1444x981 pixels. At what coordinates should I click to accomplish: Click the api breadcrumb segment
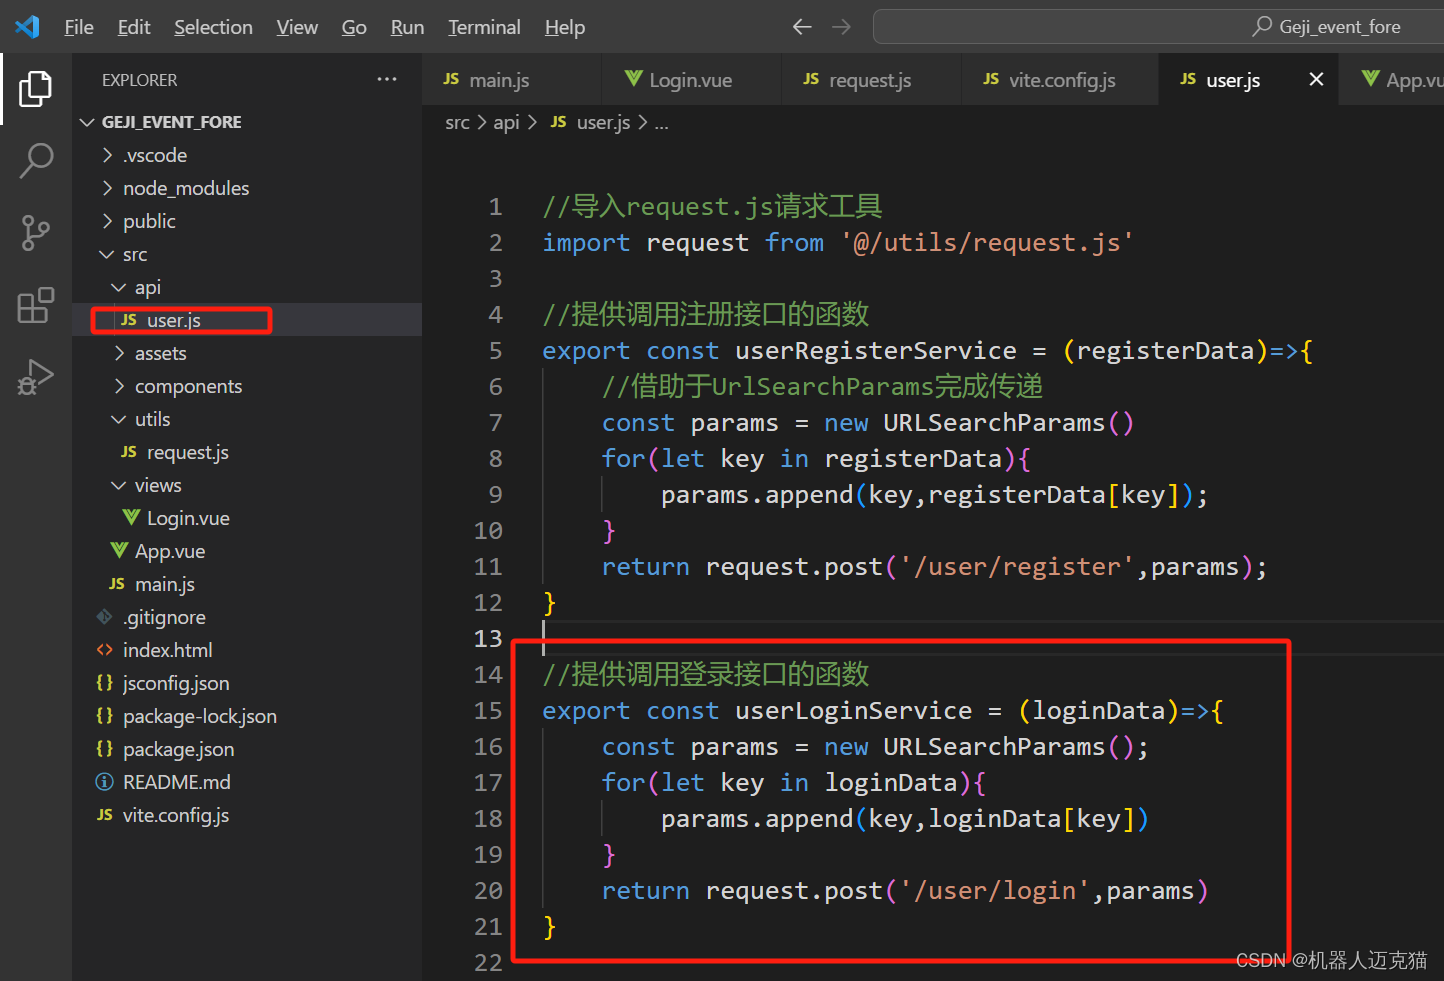tap(507, 122)
